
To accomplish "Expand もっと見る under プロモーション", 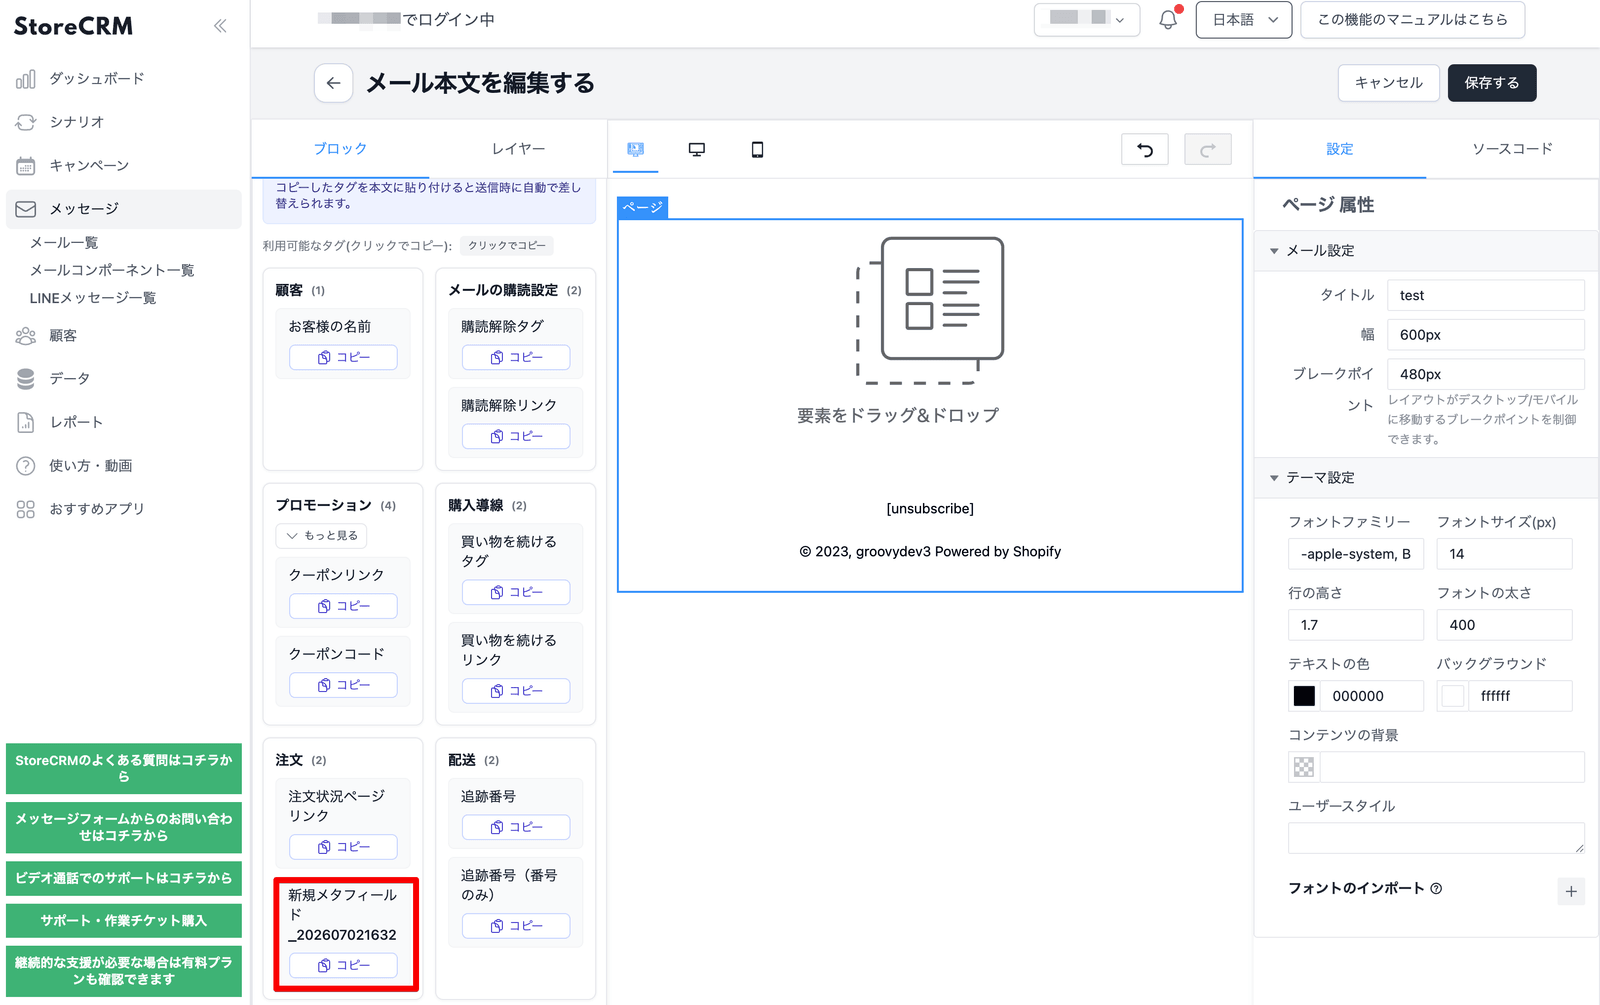I will [x=321, y=536].
